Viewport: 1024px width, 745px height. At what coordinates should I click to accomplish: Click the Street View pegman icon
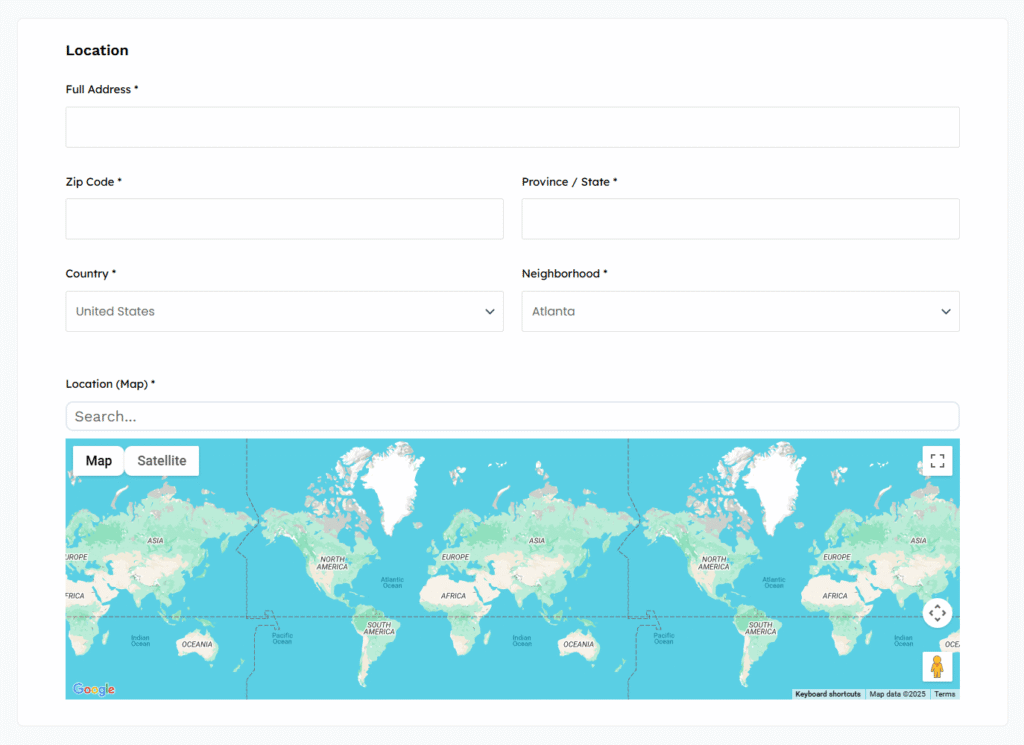tap(937, 667)
